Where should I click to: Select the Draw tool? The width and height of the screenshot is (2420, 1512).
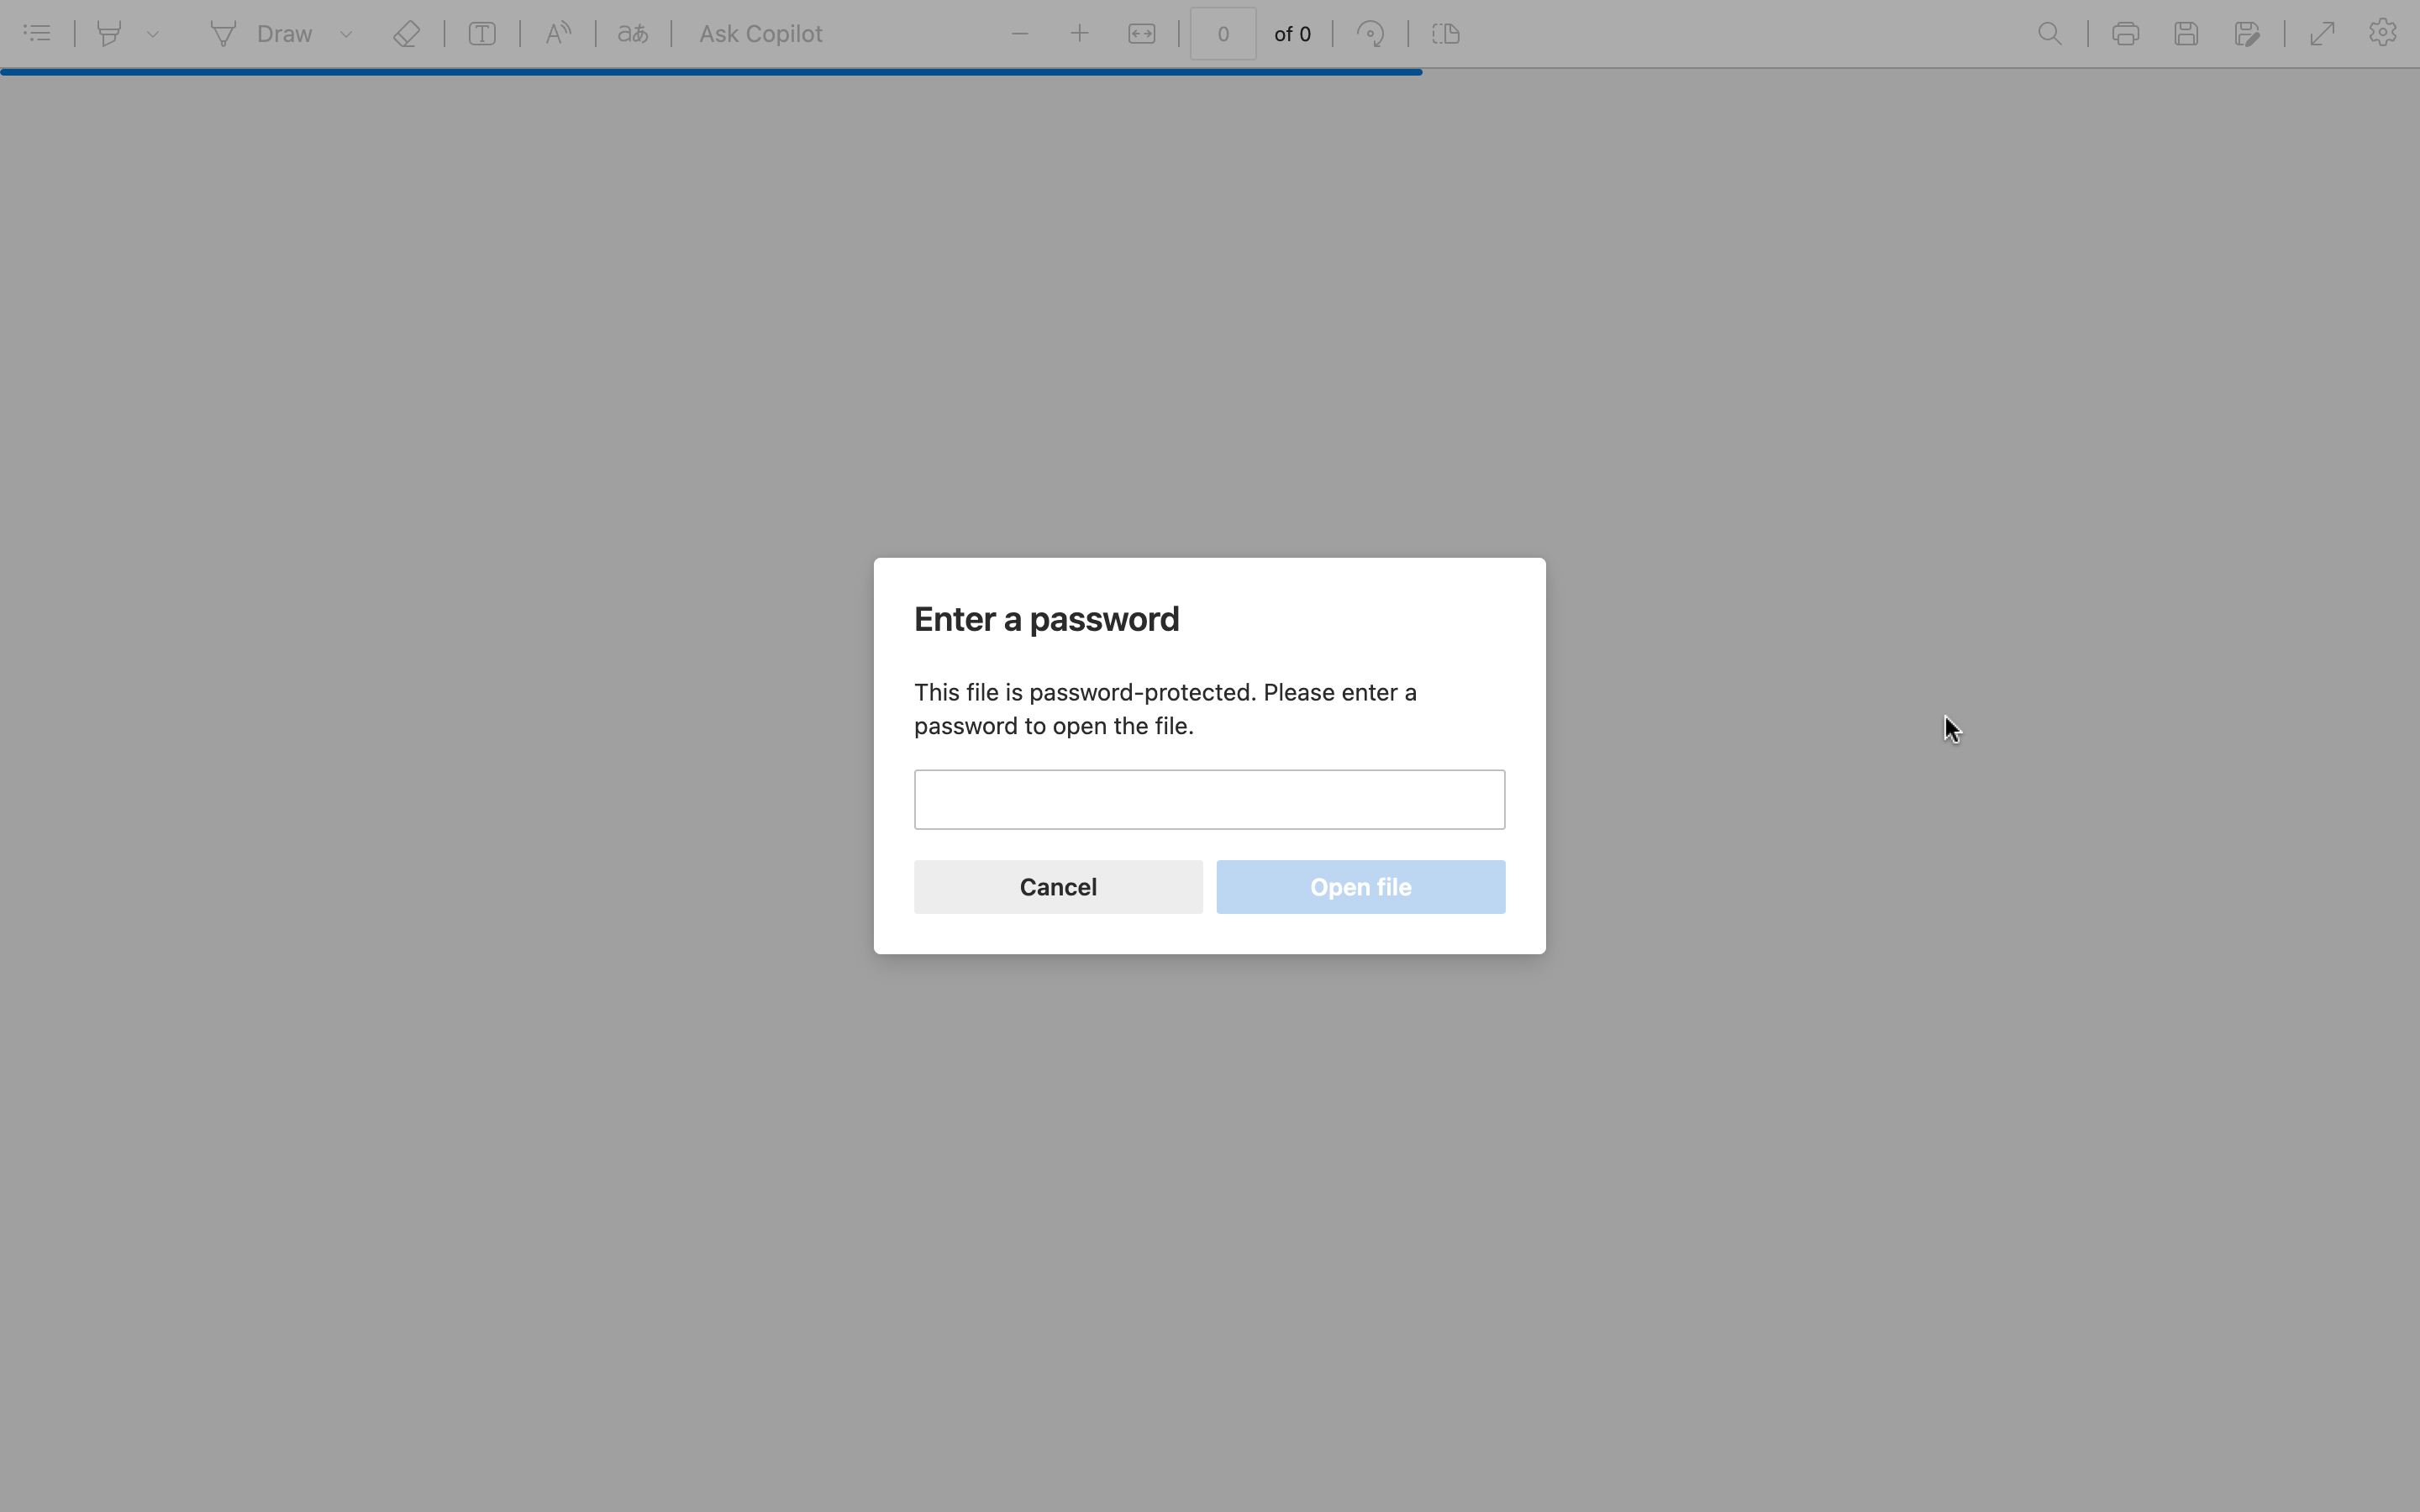[262, 34]
